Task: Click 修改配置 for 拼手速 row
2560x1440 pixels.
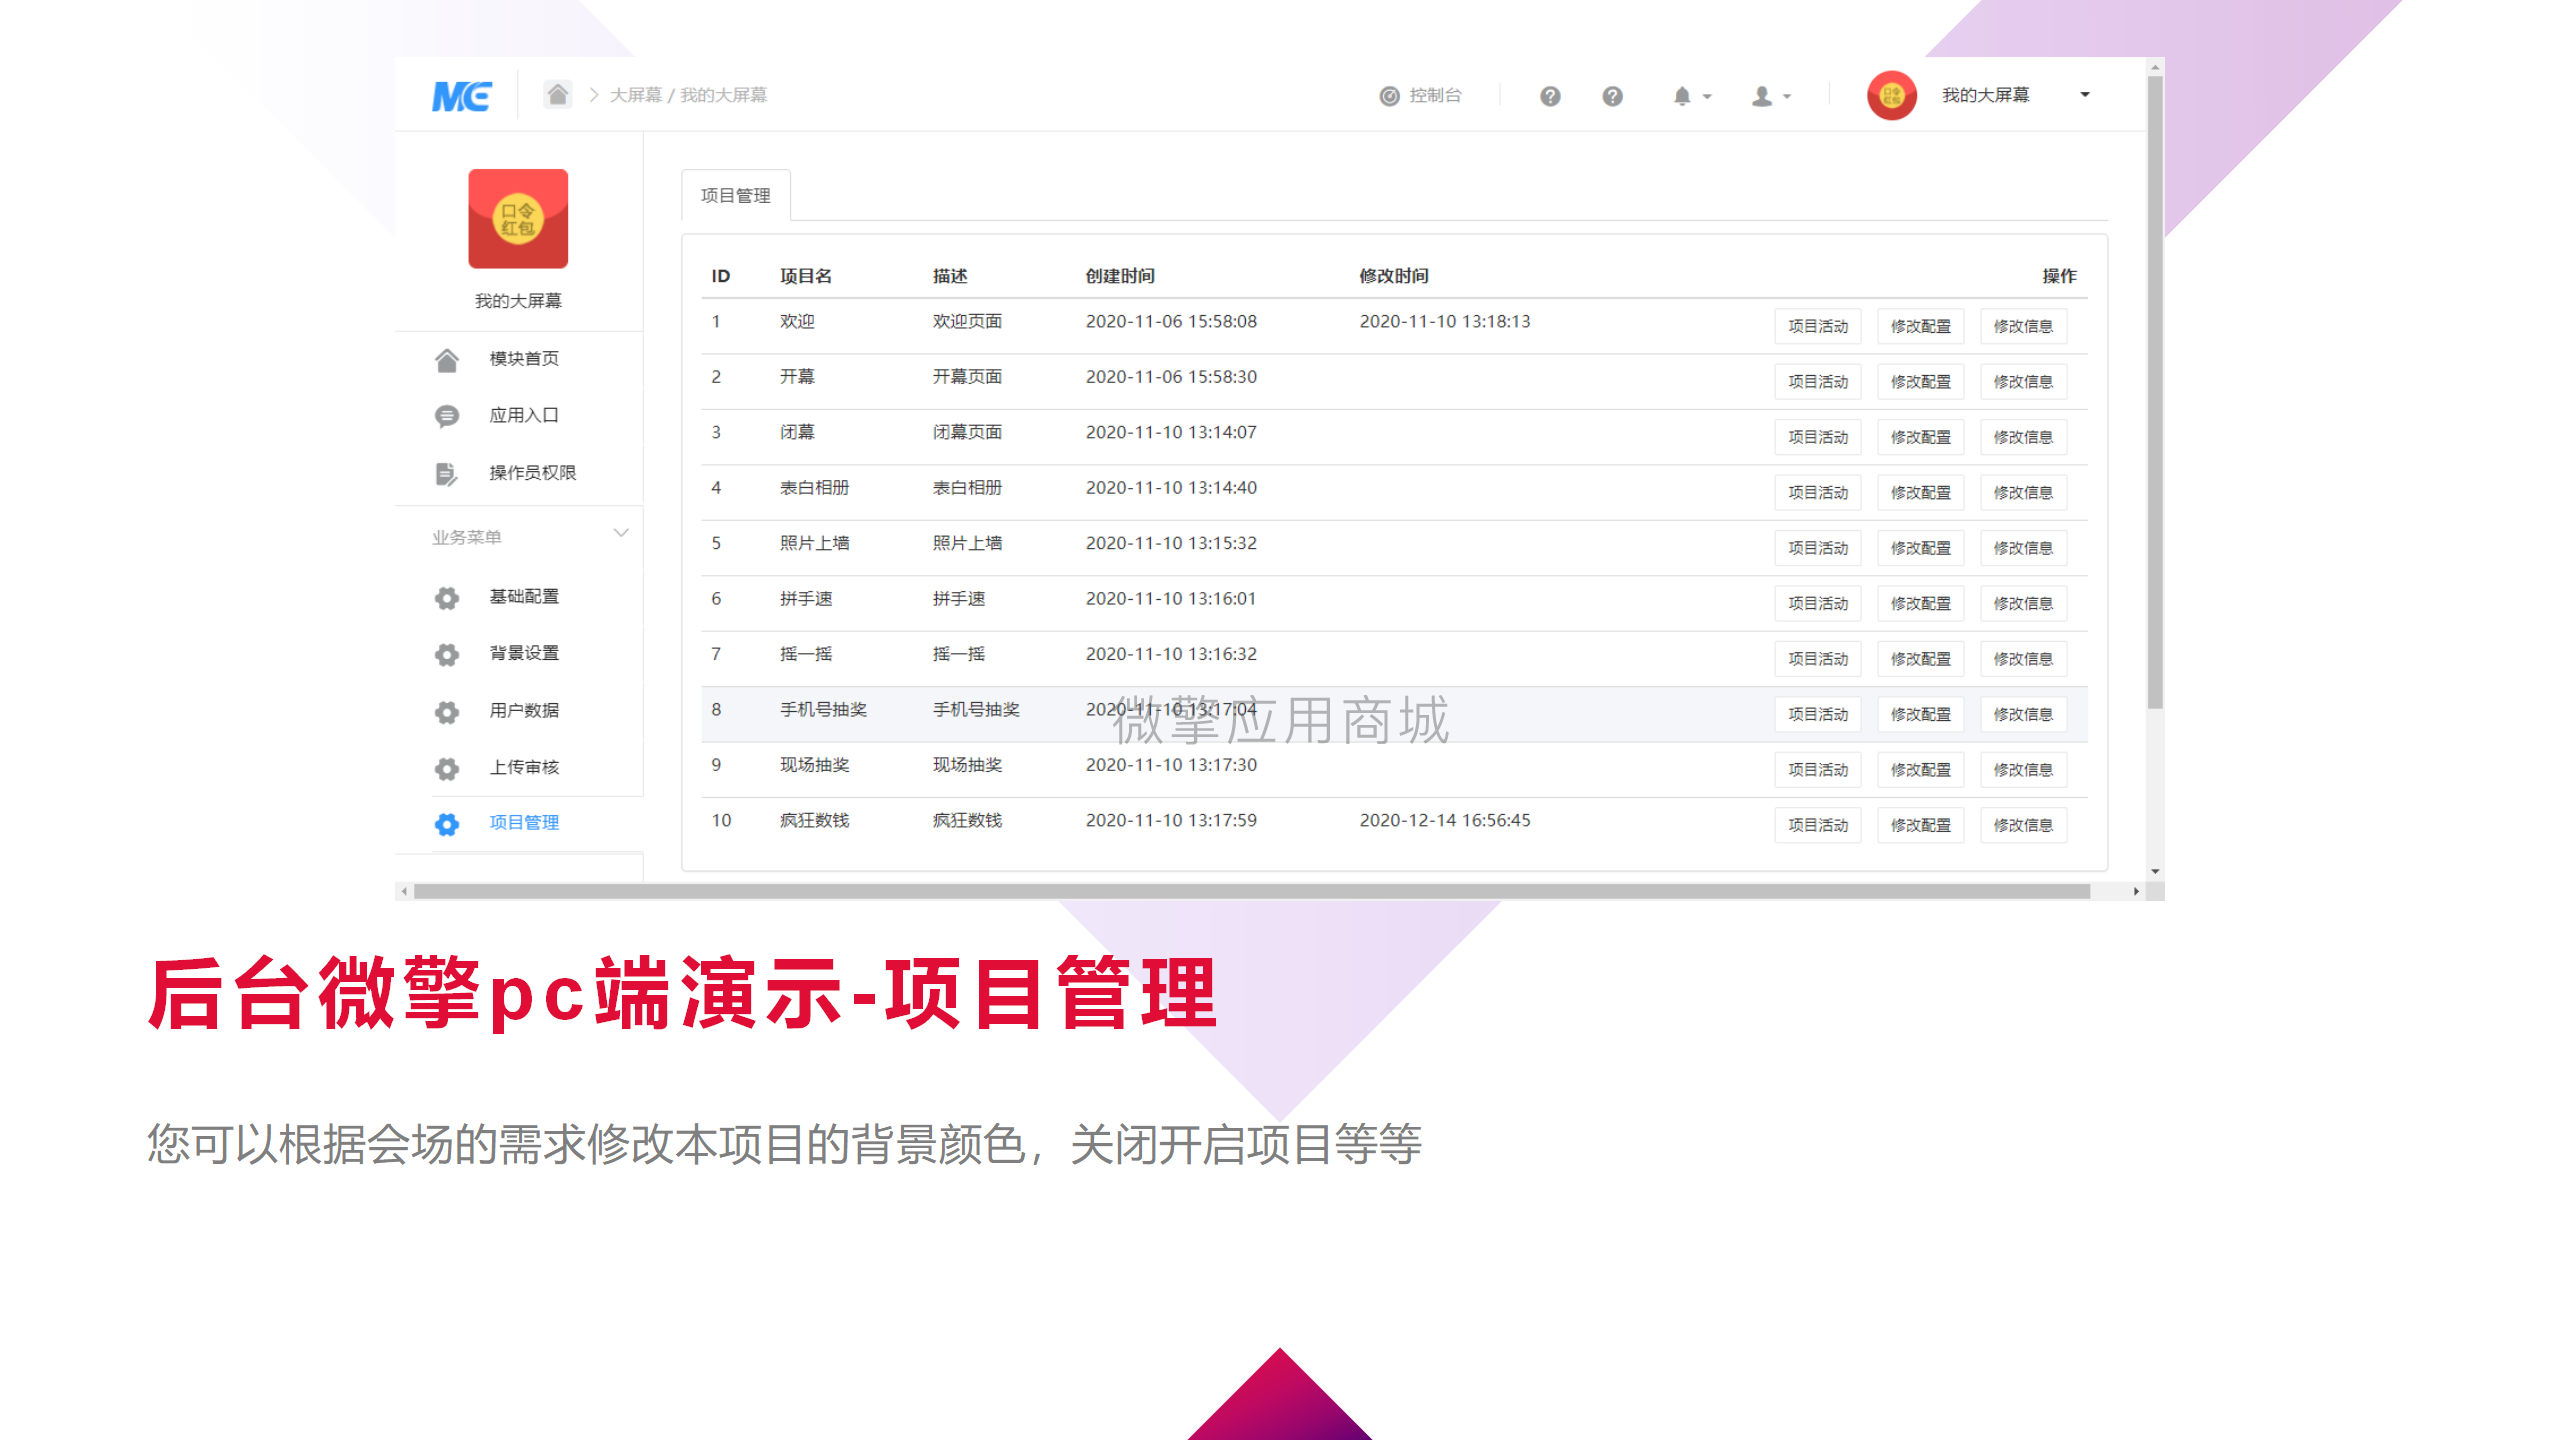Action: click(1920, 604)
